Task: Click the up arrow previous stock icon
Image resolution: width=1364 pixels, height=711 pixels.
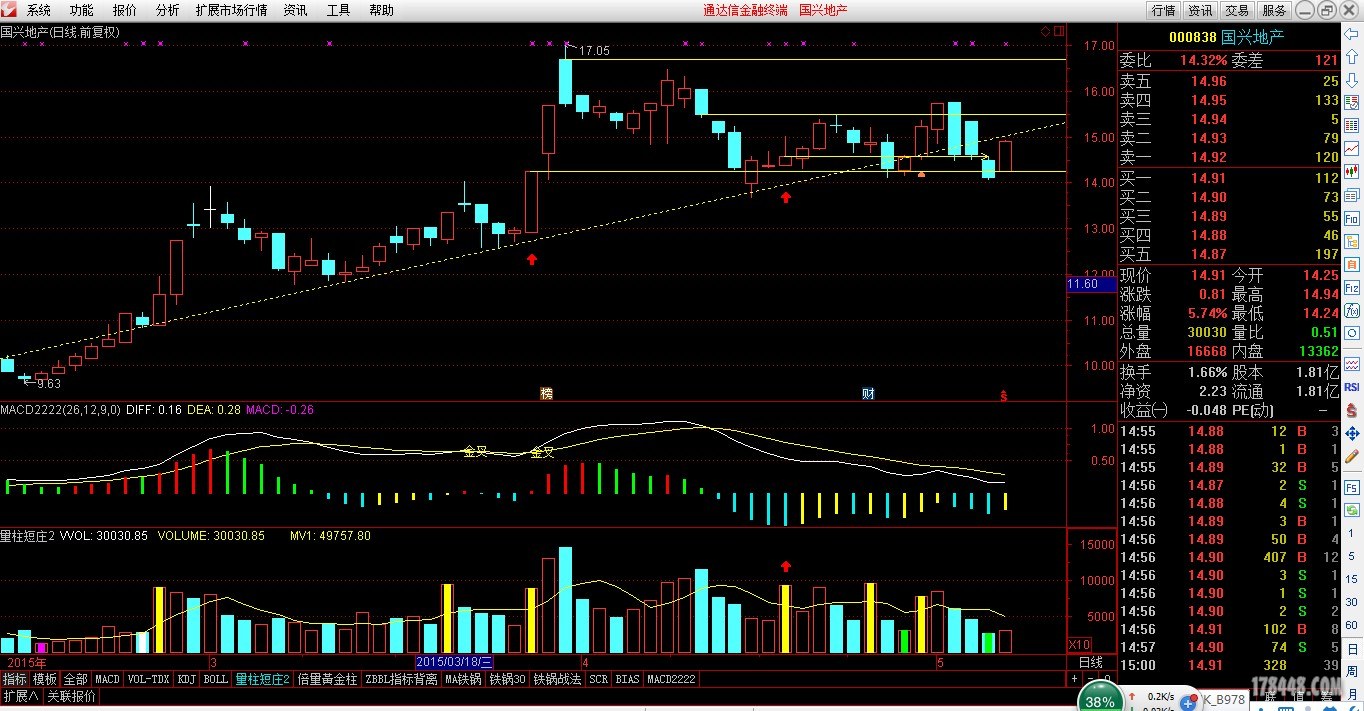Action: point(1351,56)
